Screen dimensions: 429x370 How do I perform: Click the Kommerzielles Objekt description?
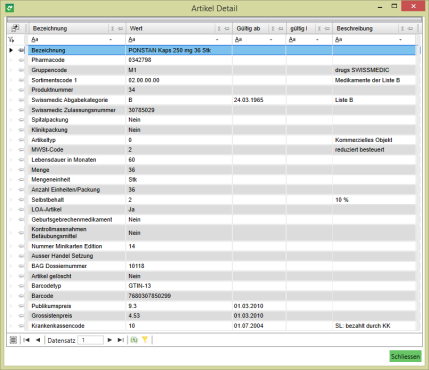coord(364,140)
